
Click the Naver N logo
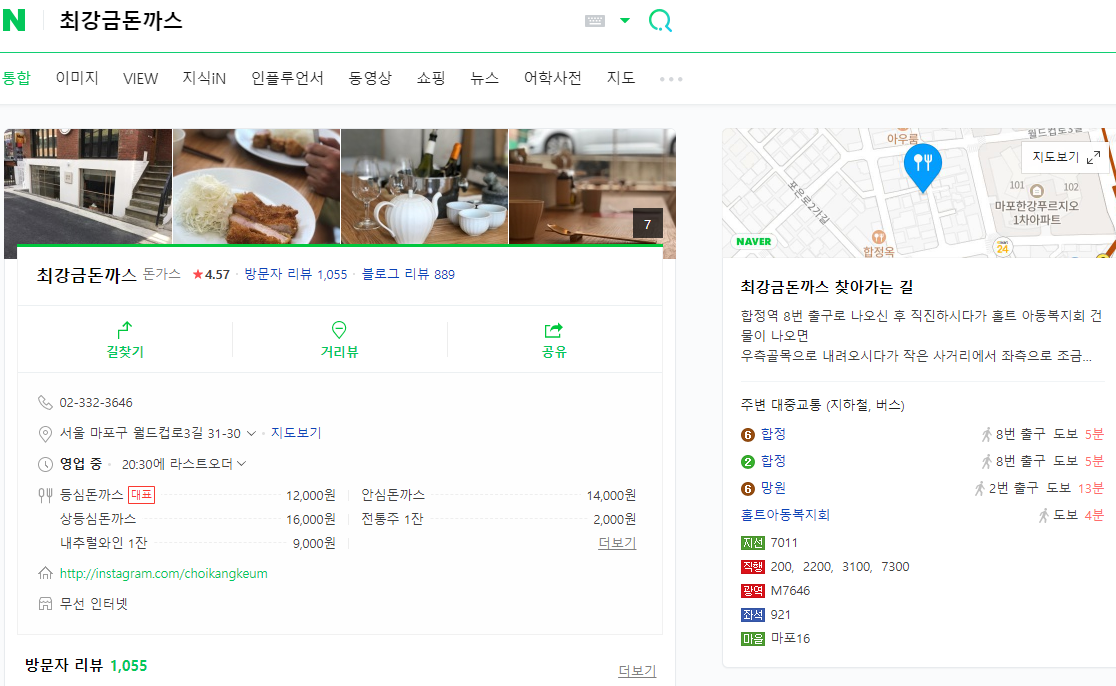click(14, 20)
